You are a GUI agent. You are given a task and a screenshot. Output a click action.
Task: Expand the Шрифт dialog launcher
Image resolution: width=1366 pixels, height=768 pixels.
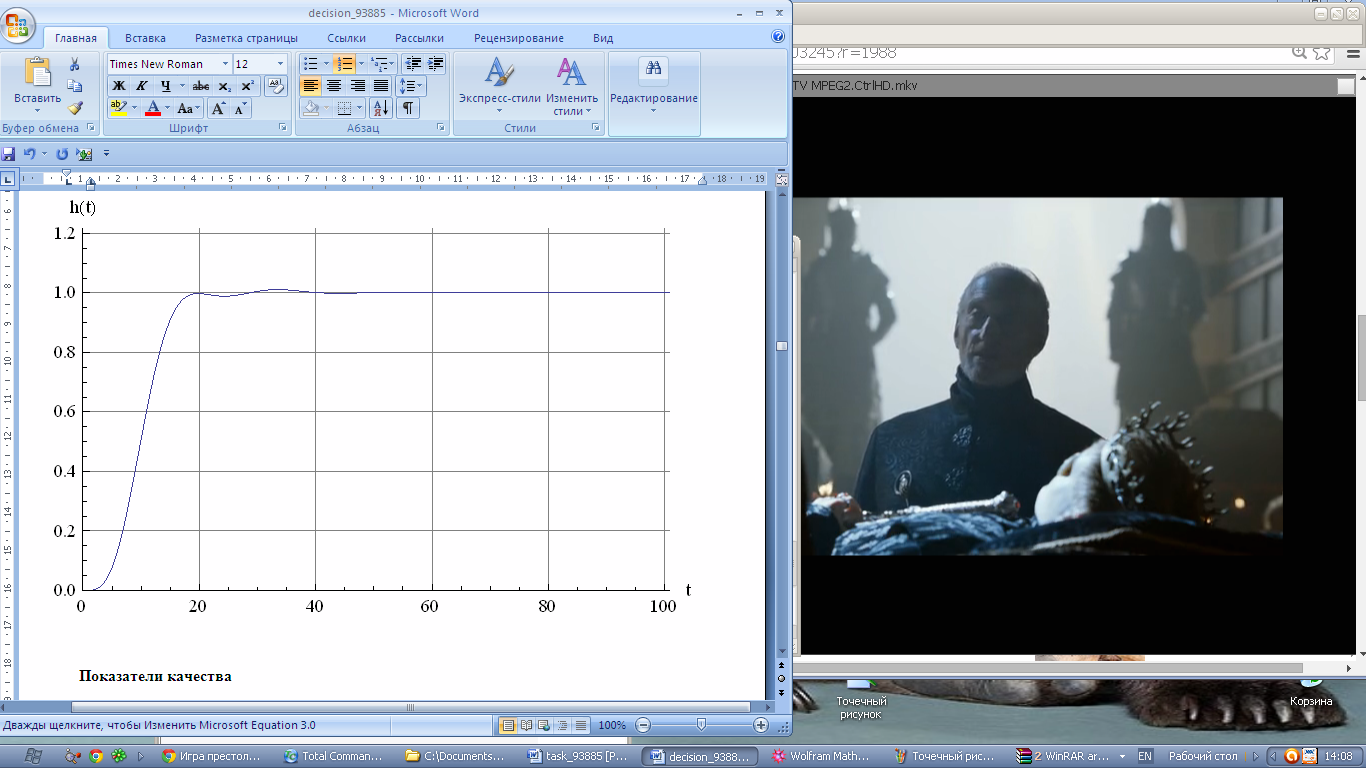tap(282, 128)
